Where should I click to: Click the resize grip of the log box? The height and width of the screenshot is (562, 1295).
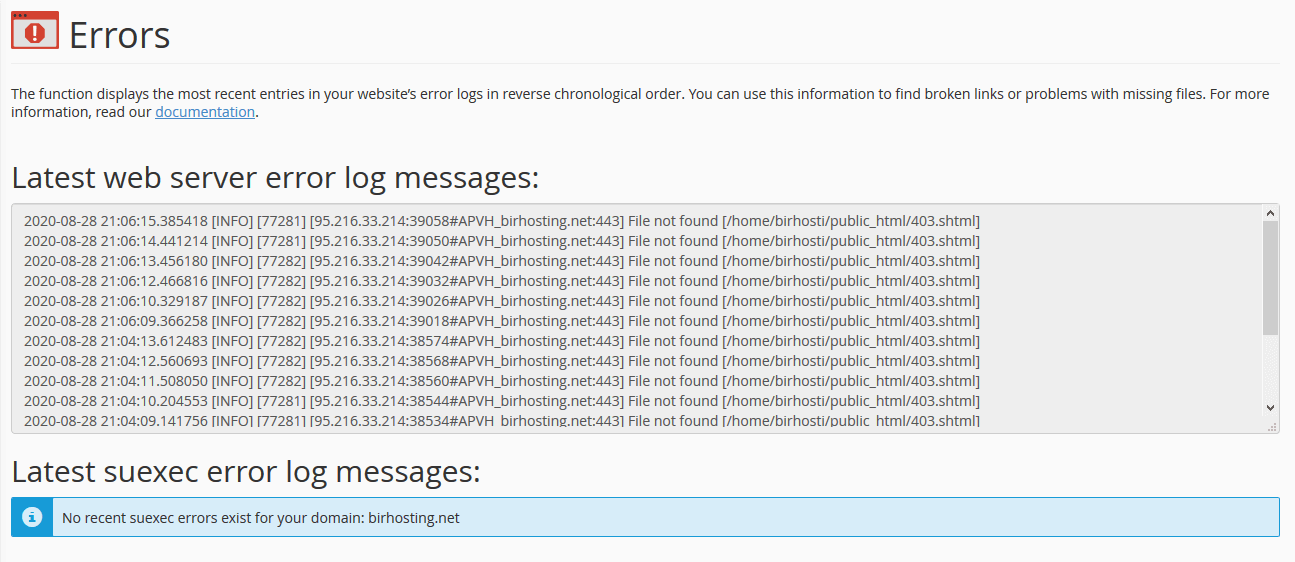(1272, 427)
